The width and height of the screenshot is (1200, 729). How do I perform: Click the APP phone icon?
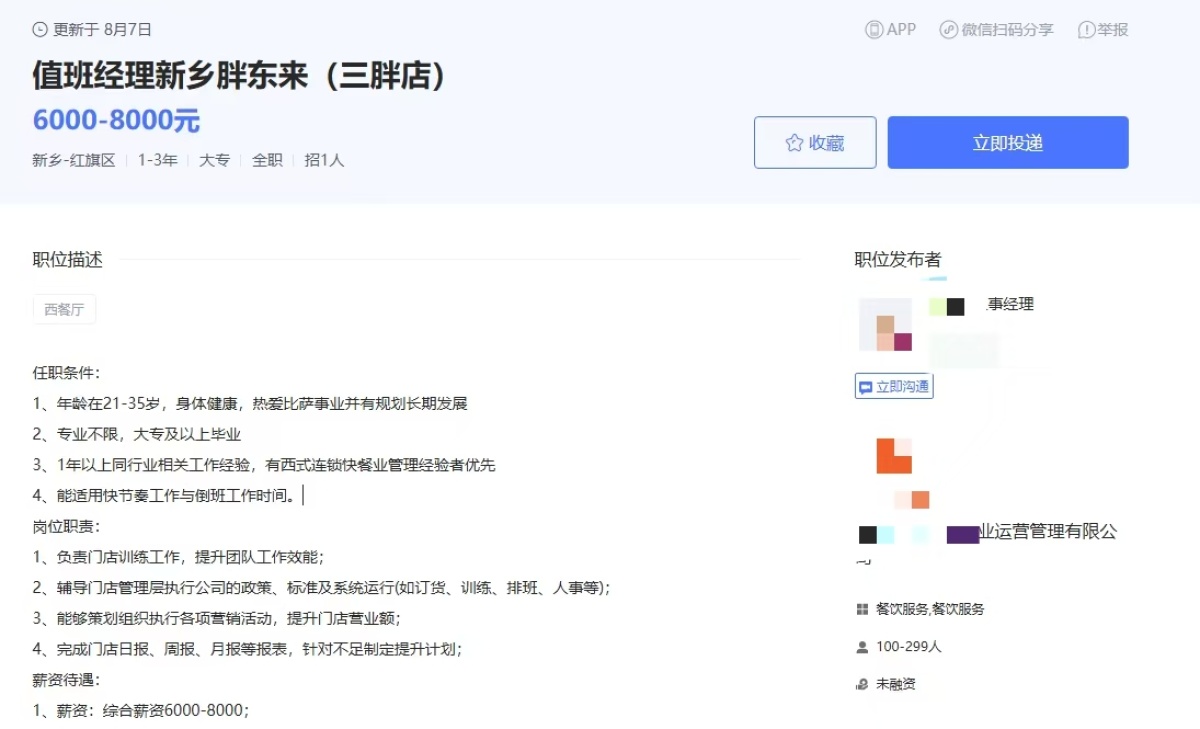(874, 30)
